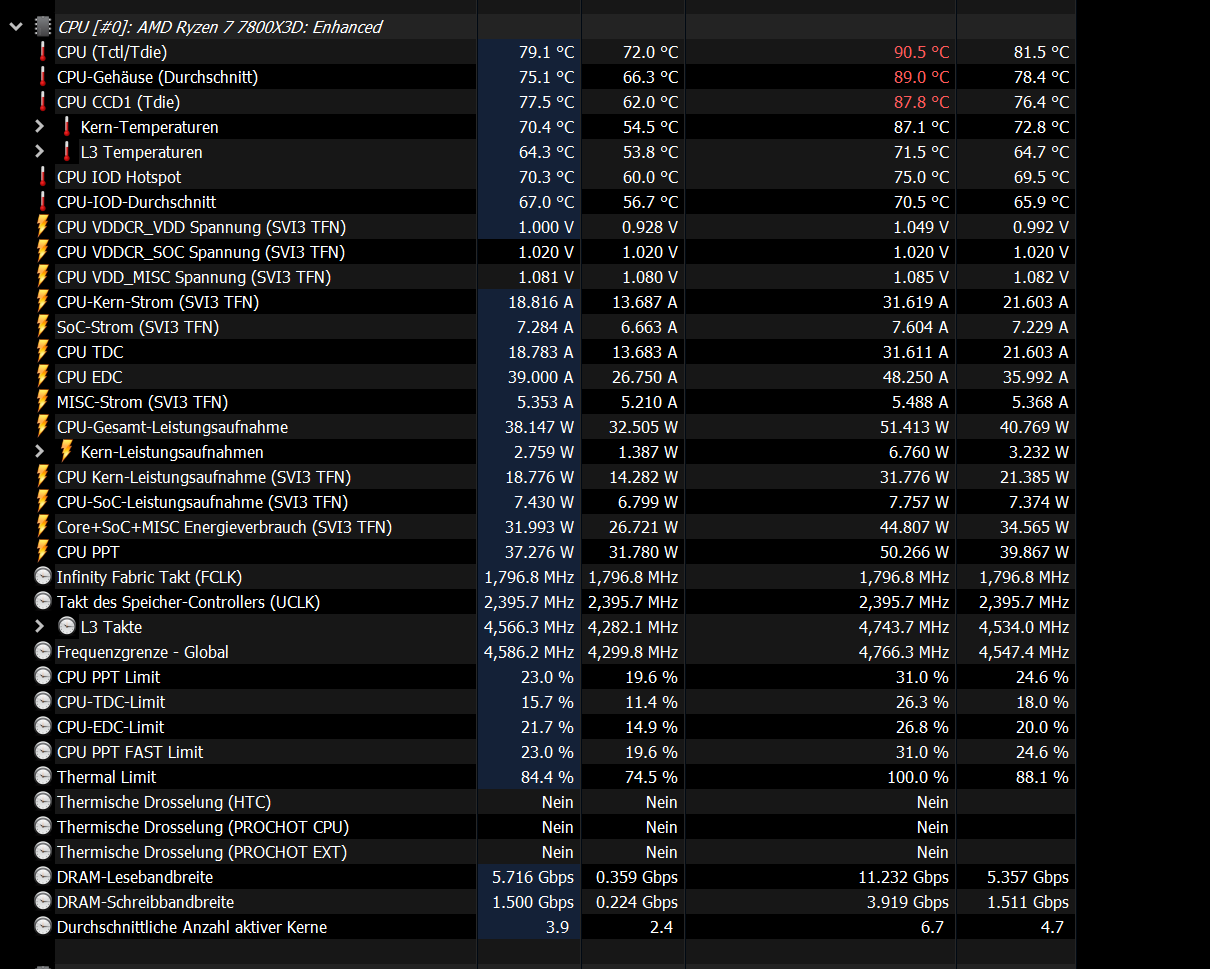1210x969 pixels.
Task: Click the red 90.5 °C maximum value
Action: [x=921, y=52]
